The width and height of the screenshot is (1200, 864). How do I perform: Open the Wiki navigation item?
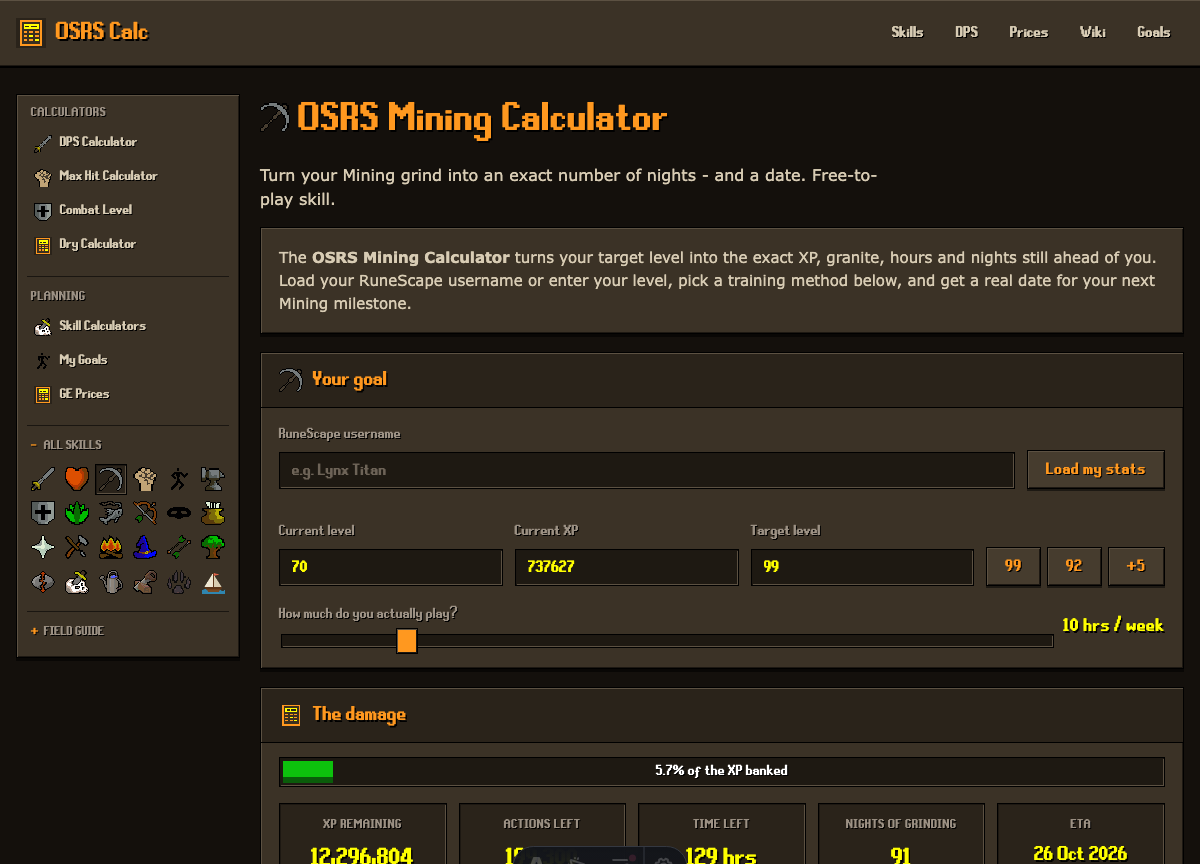[1092, 32]
